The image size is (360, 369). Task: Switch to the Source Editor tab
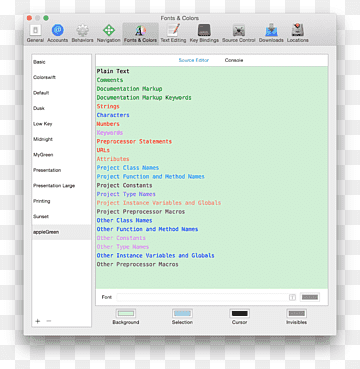point(194,60)
